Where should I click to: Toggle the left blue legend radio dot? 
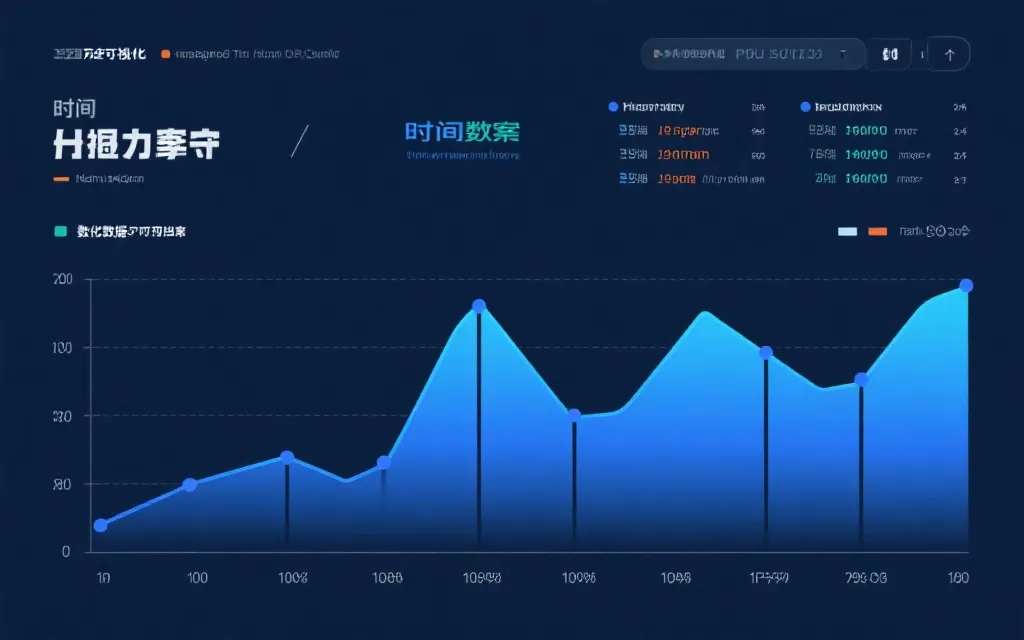click(613, 106)
